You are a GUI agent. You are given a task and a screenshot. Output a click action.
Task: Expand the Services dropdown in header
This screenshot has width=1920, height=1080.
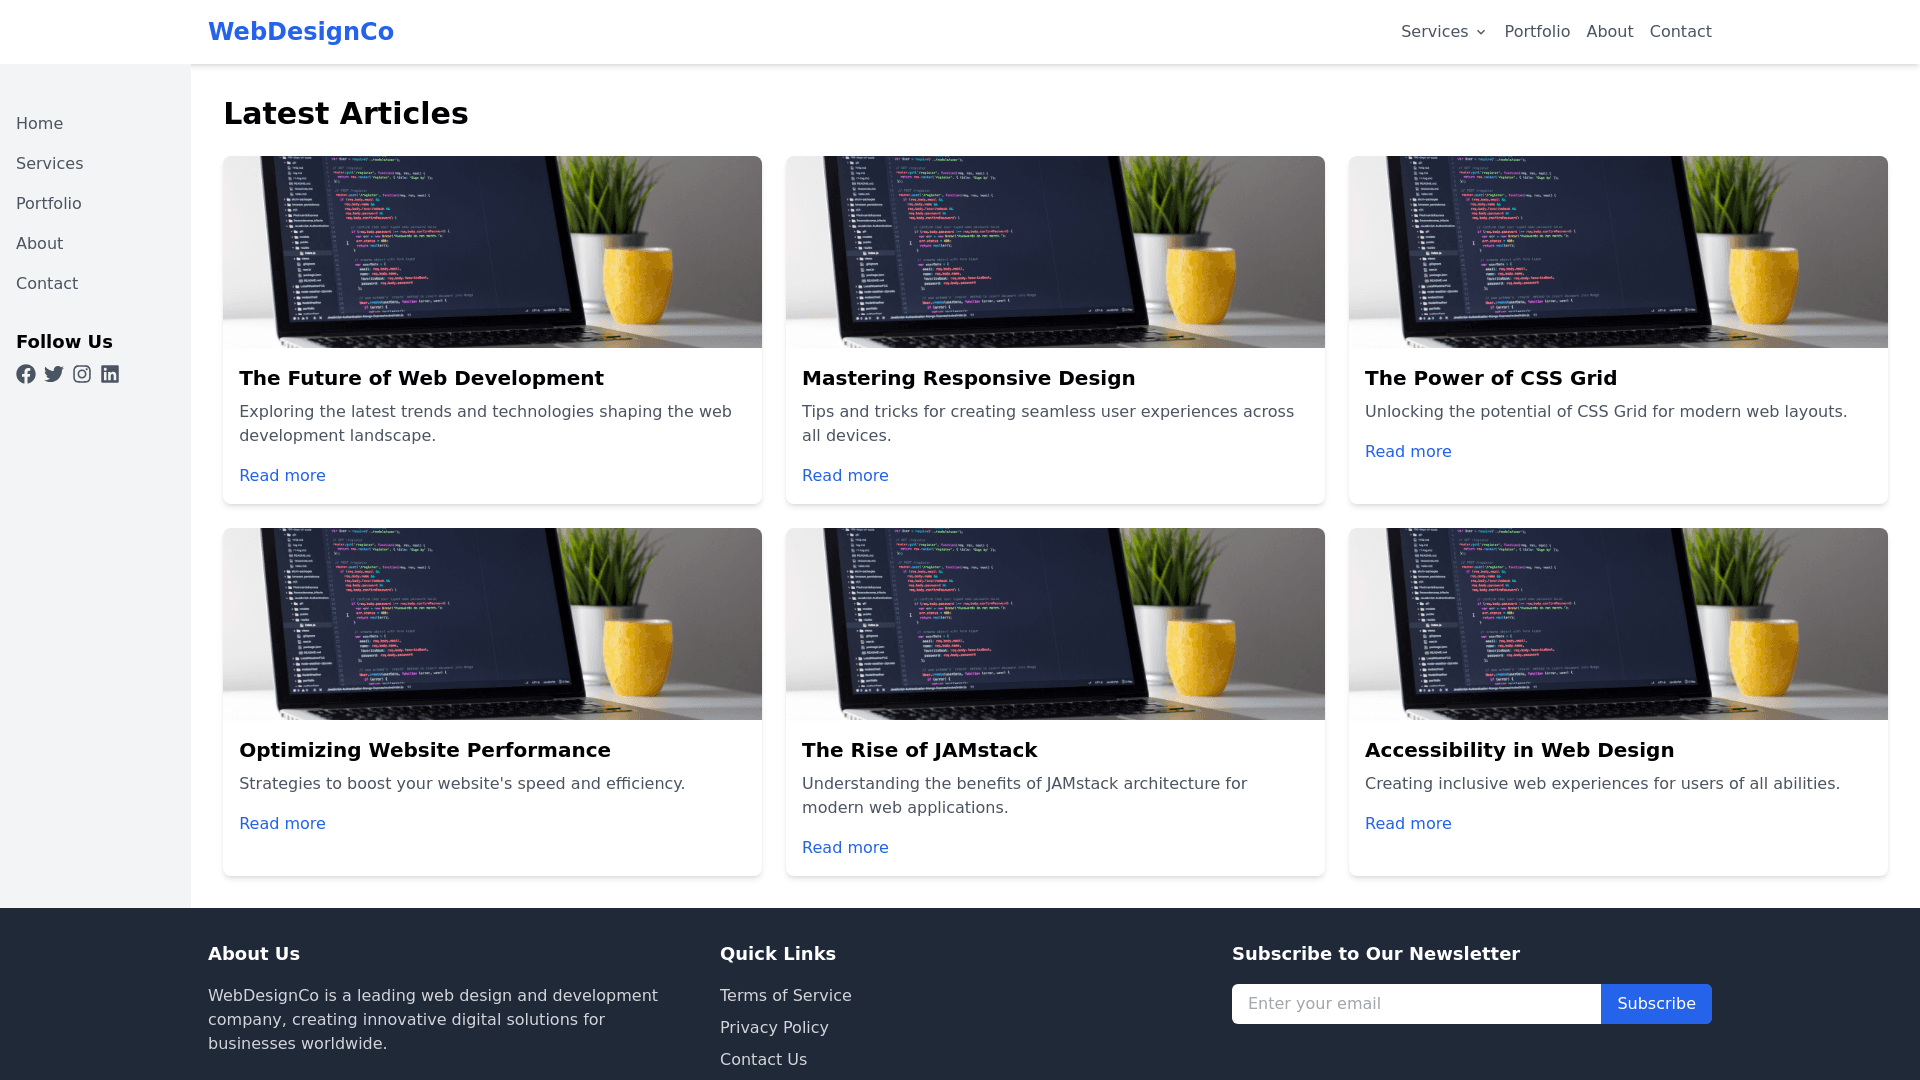tap(1443, 32)
